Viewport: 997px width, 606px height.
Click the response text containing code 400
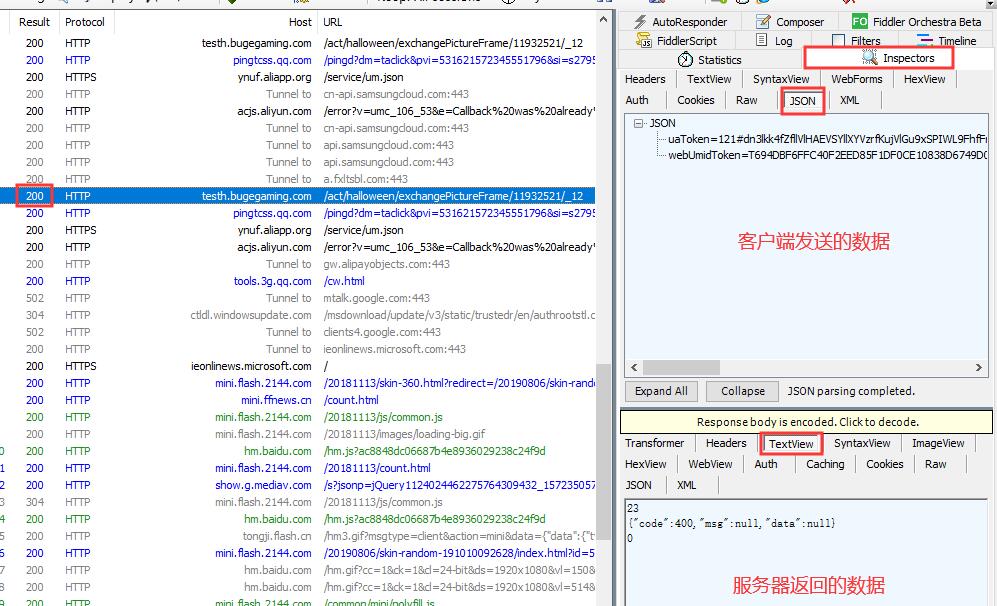[x=731, y=523]
